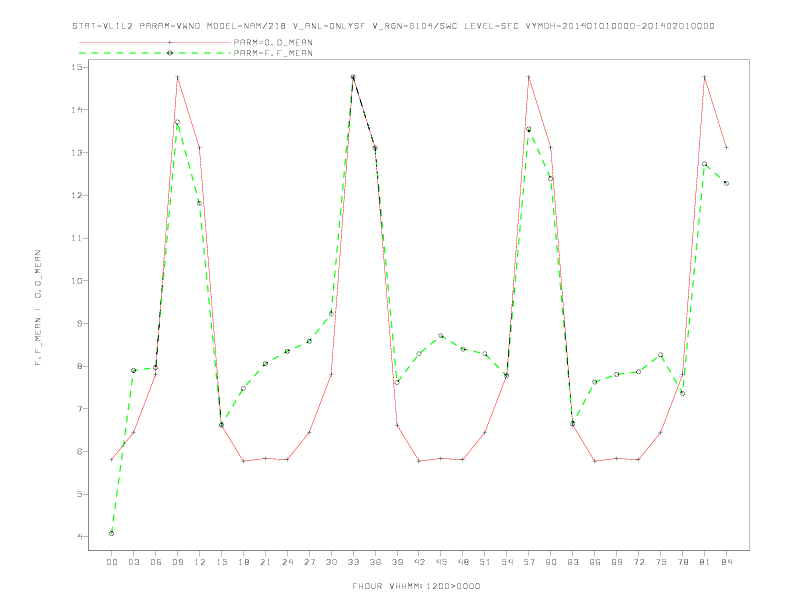Click x-axis forecast hour label 12
The width and height of the screenshot is (792, 612).
coord(200,562)
